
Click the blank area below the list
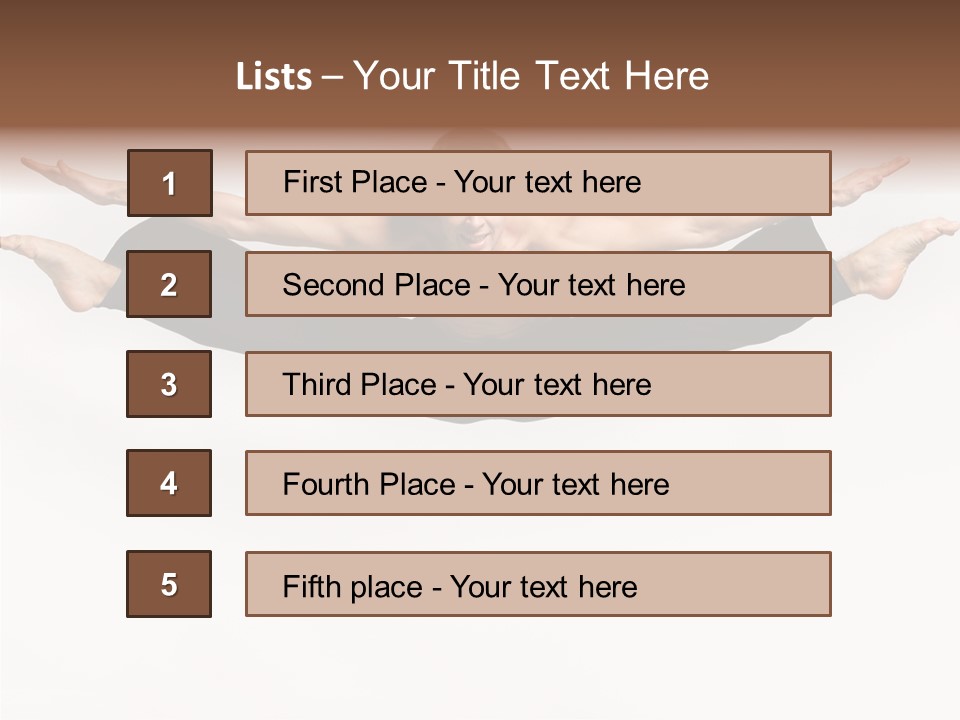480,668
